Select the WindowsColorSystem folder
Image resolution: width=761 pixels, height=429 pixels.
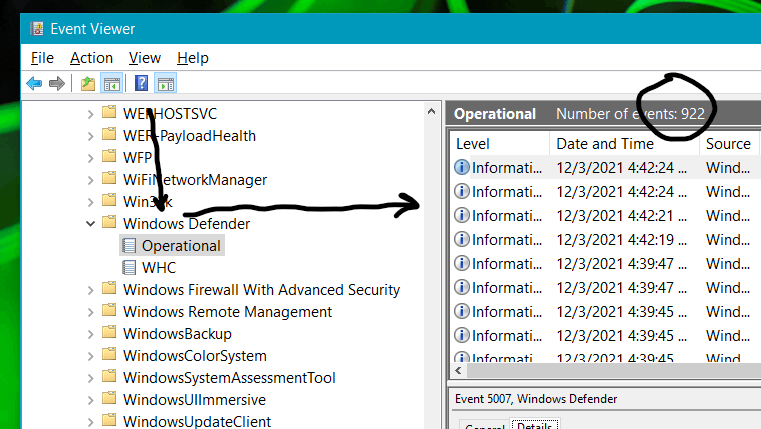(195, 356)
